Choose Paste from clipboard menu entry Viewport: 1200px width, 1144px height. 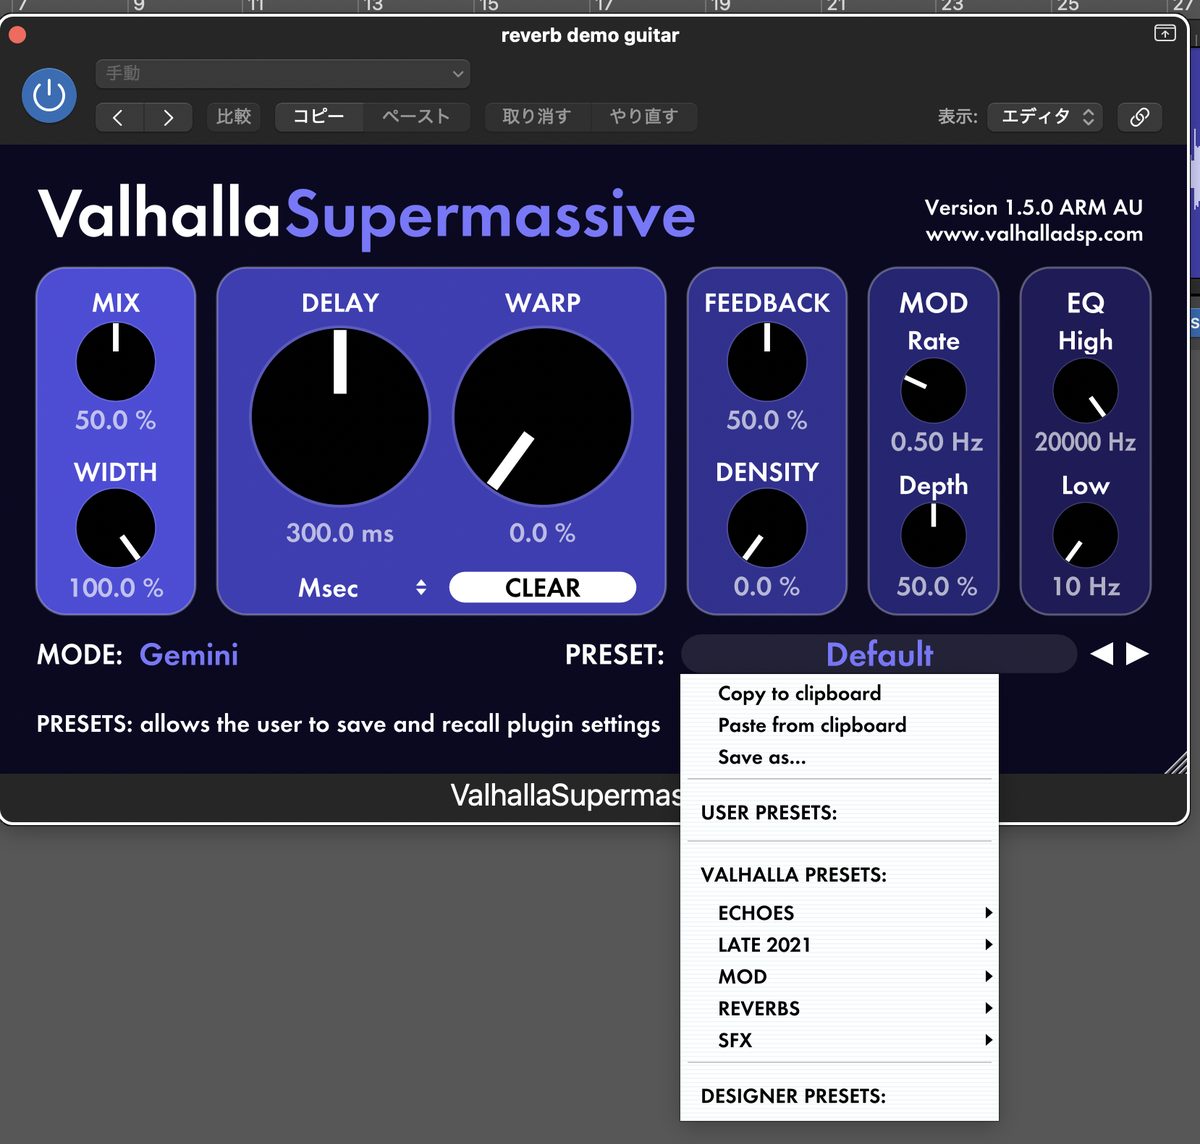tap(840, 725)
